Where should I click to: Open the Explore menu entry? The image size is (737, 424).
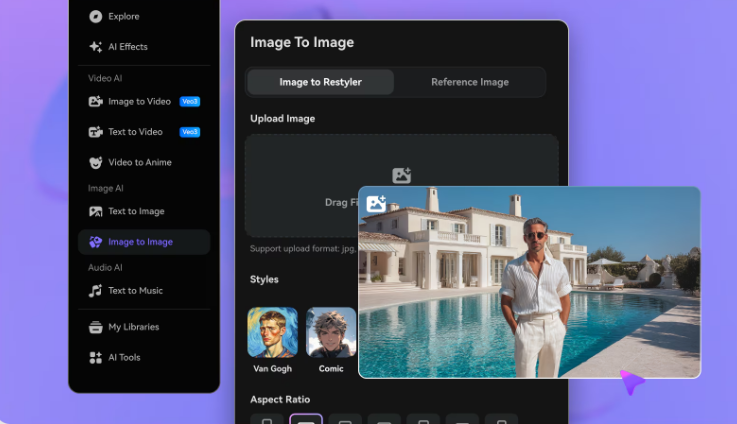124,16
